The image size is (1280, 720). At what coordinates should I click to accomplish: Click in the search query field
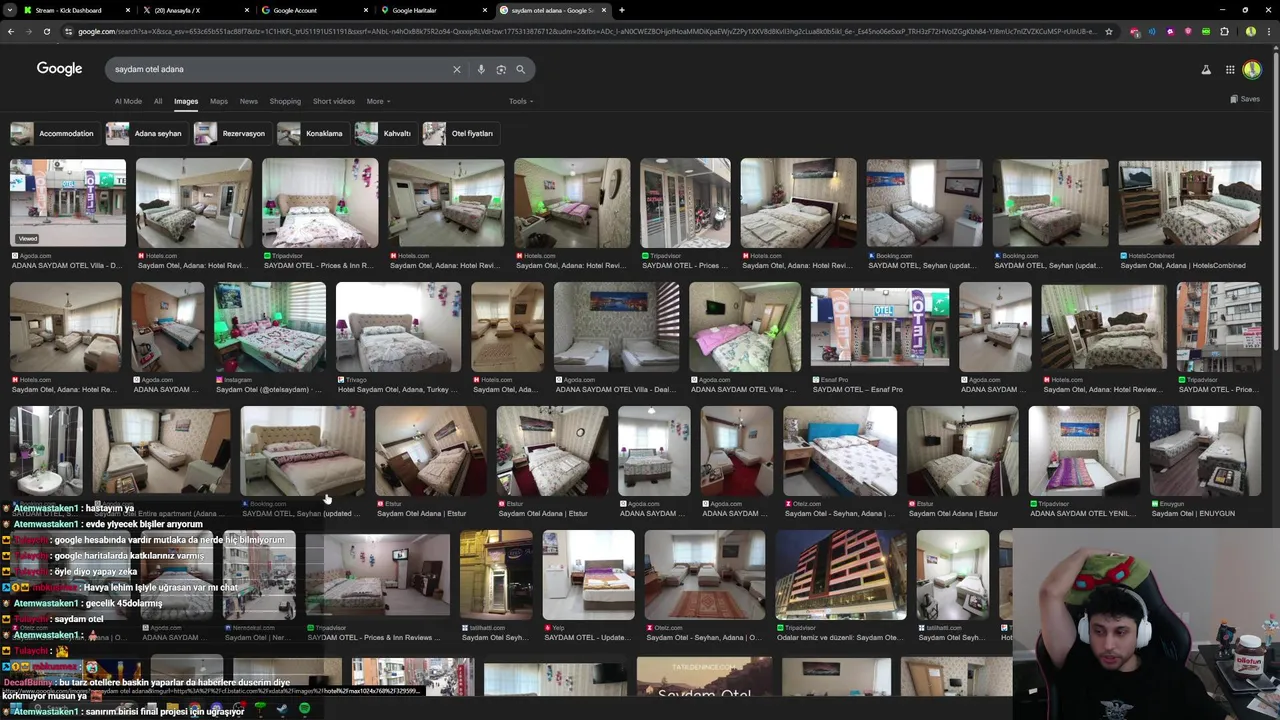tap(280, 69)
